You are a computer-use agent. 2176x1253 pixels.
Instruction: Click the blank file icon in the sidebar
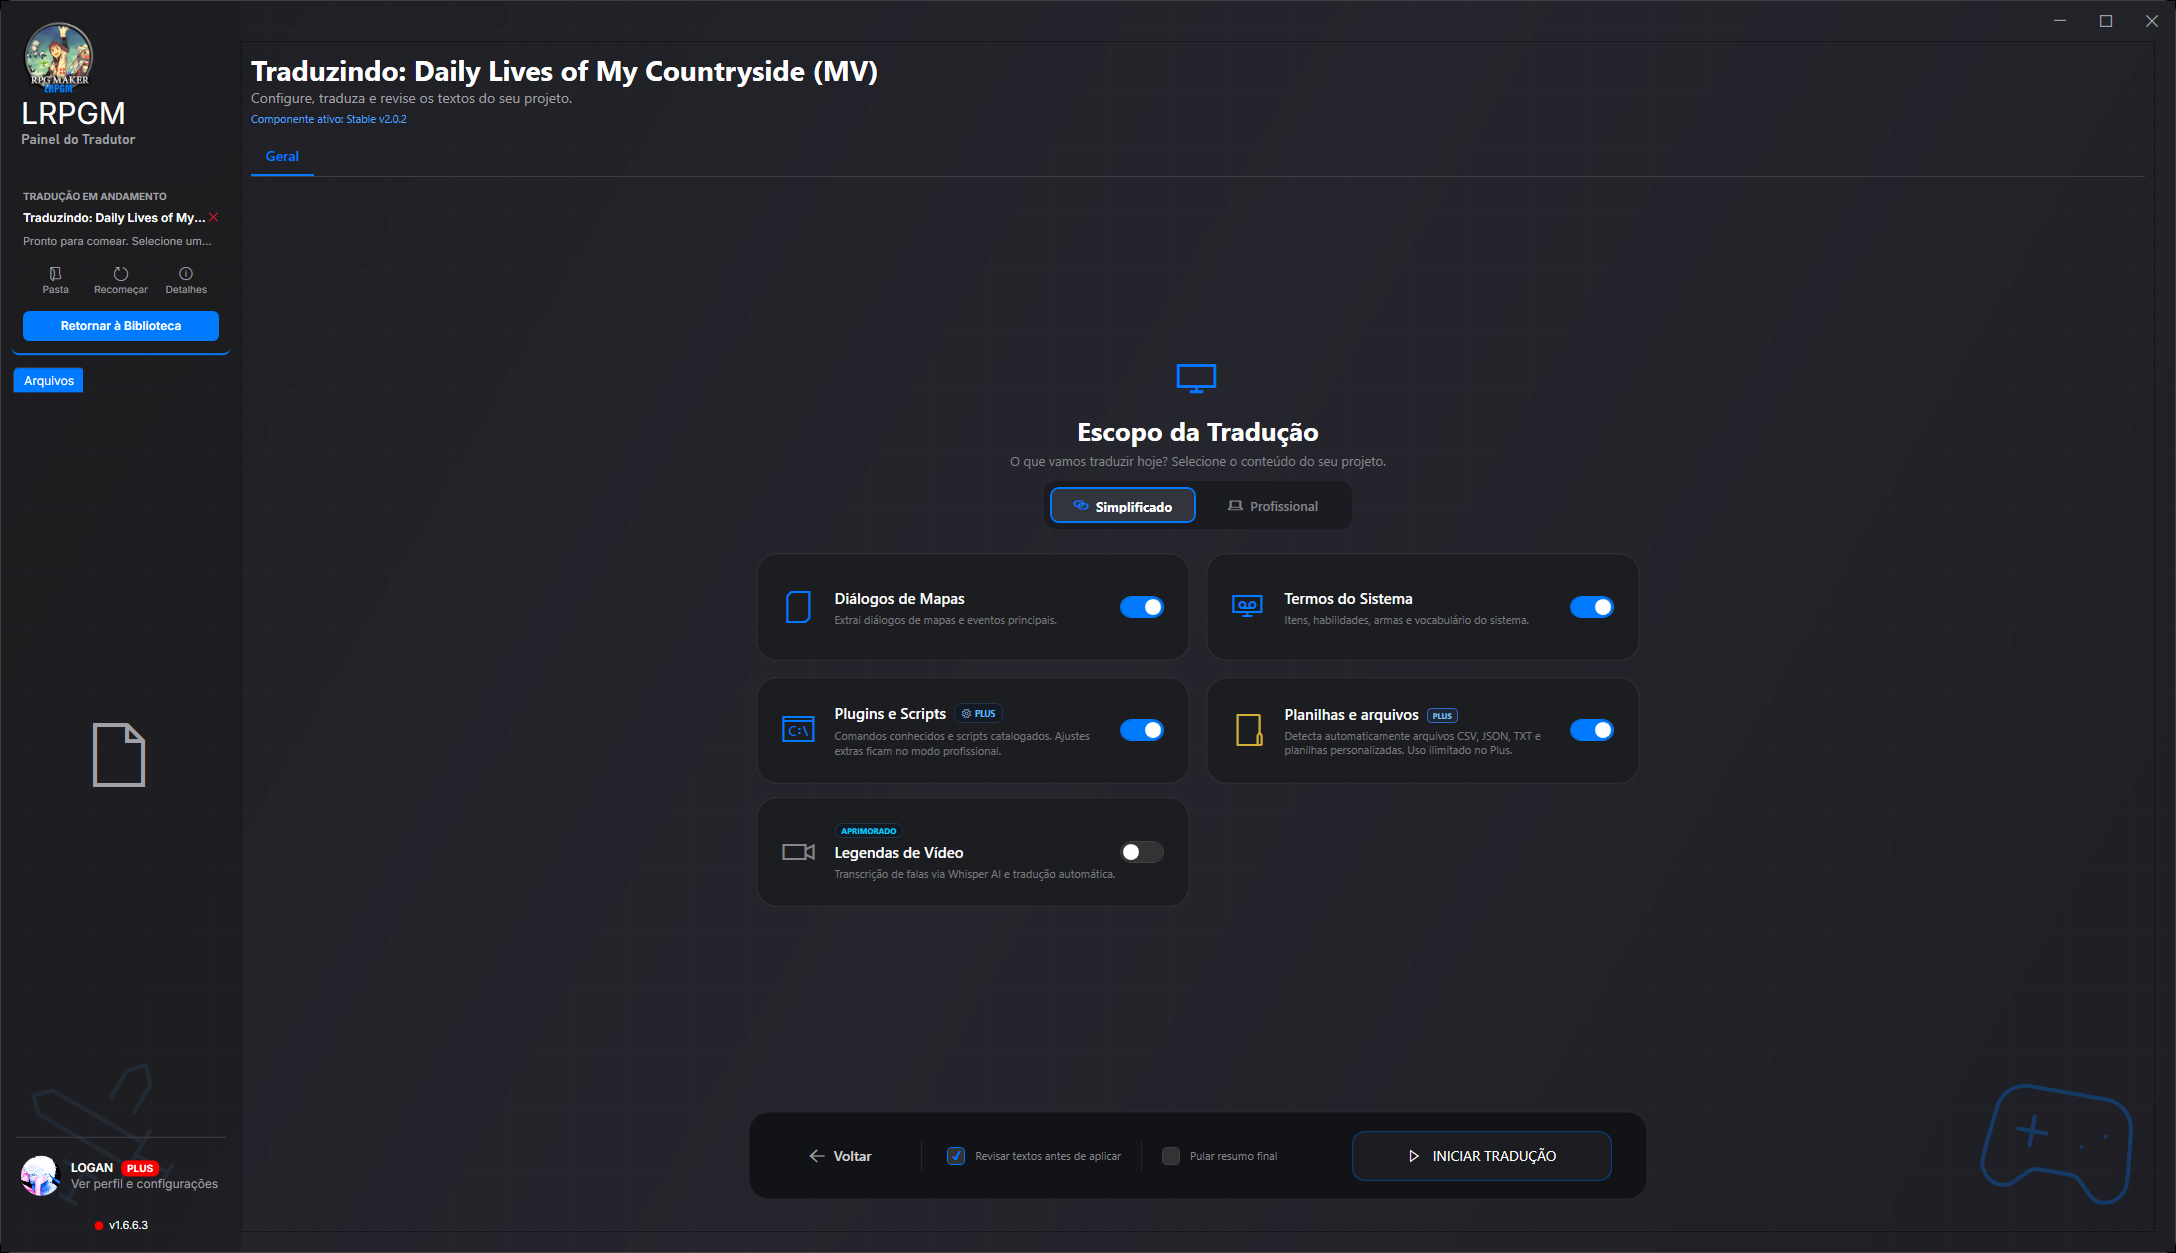(119, 755)
